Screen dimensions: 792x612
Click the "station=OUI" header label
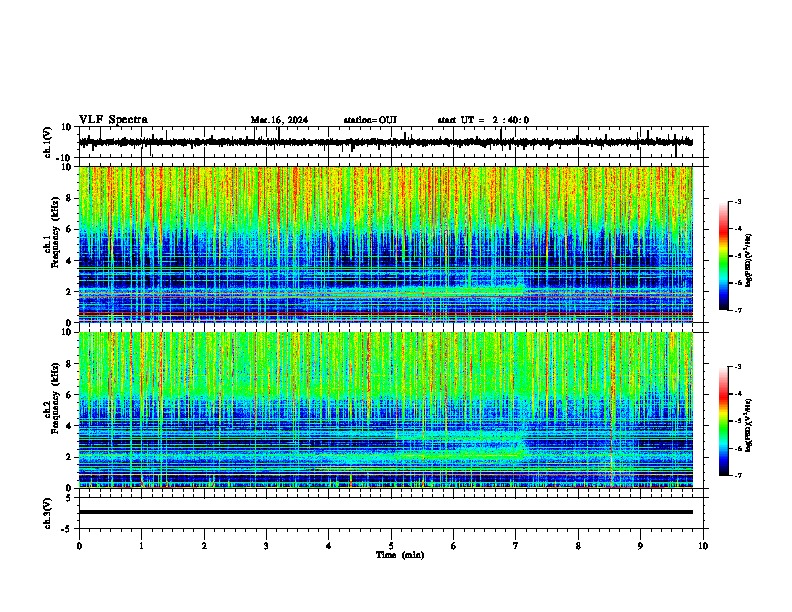pos(370,120)
